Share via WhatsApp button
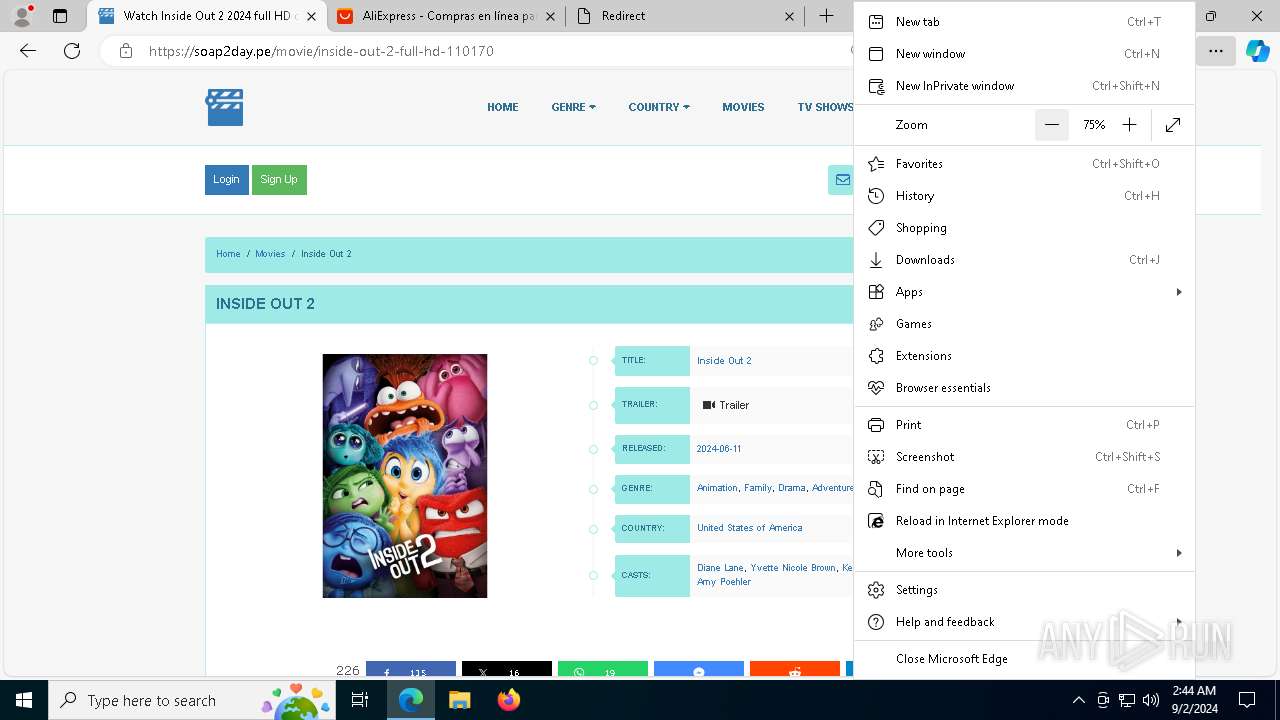1280x720 pixels. 602,671
